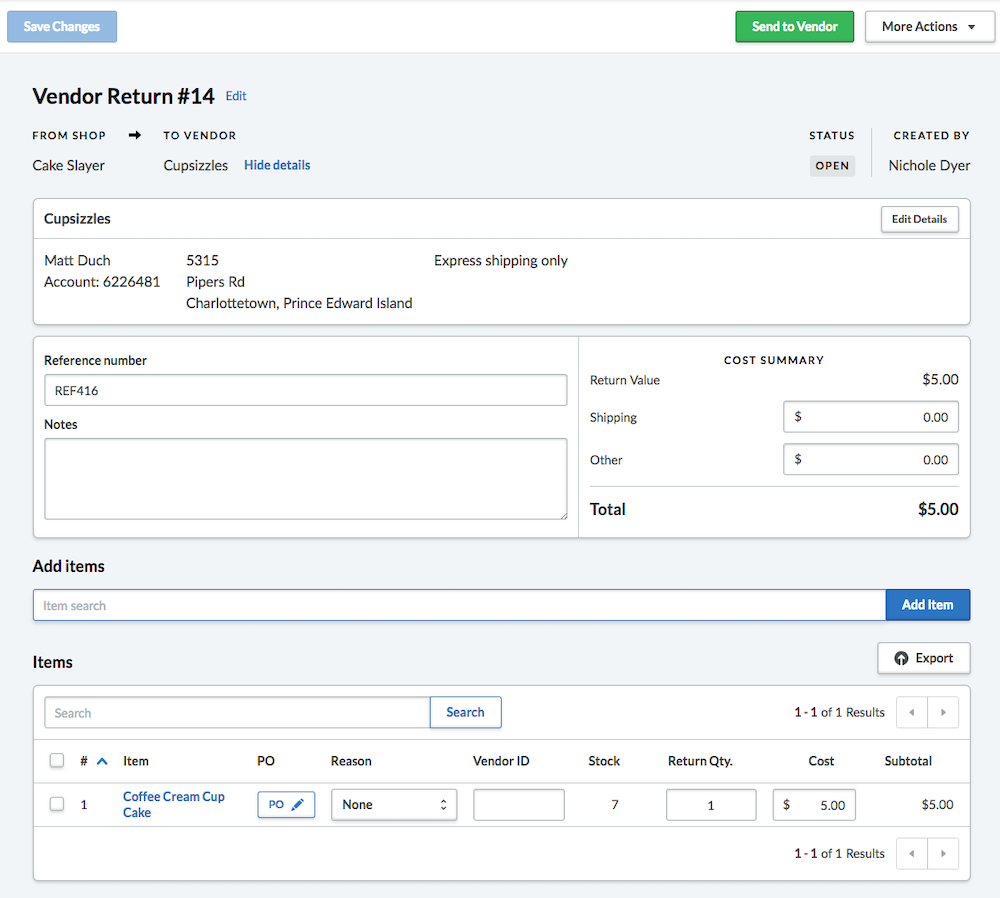Screen dimensions: 1000x898
Task: Click the Items table search field
Action: [x=237, y=712]
